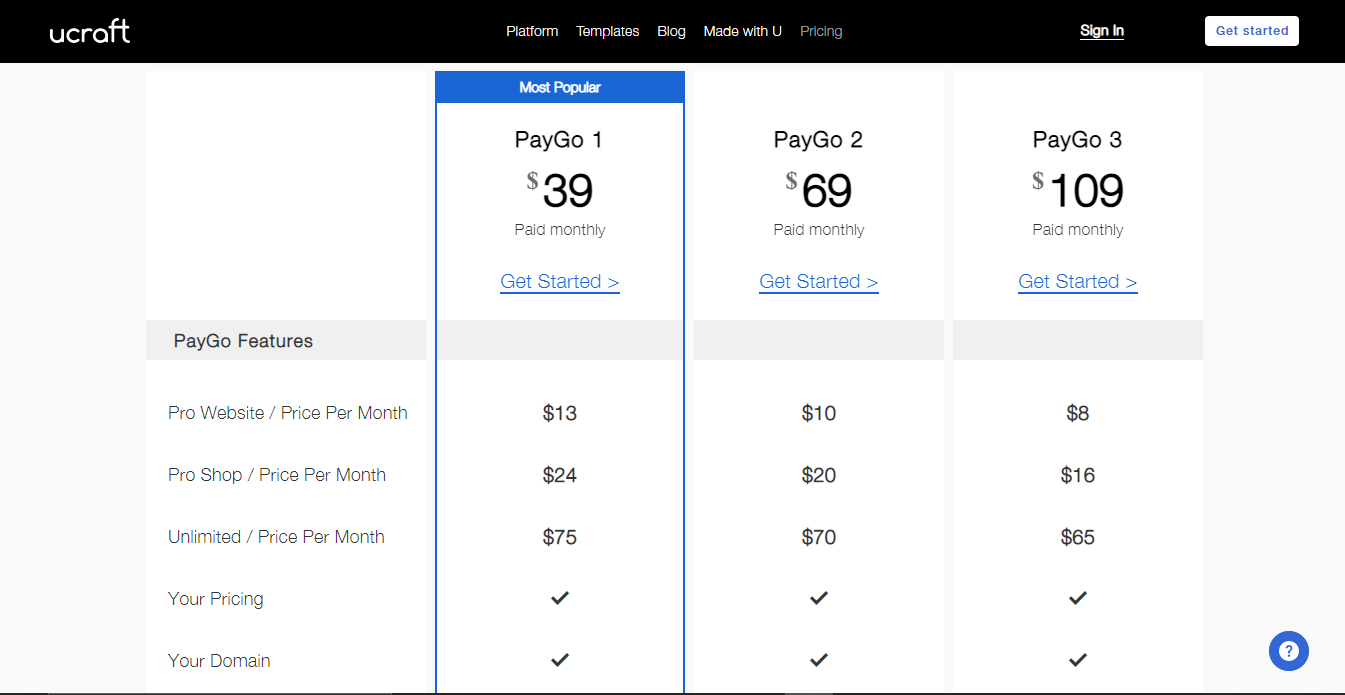Click the ucraft logo
This screenshot has width=1345, height=695.
click(90, 32)
